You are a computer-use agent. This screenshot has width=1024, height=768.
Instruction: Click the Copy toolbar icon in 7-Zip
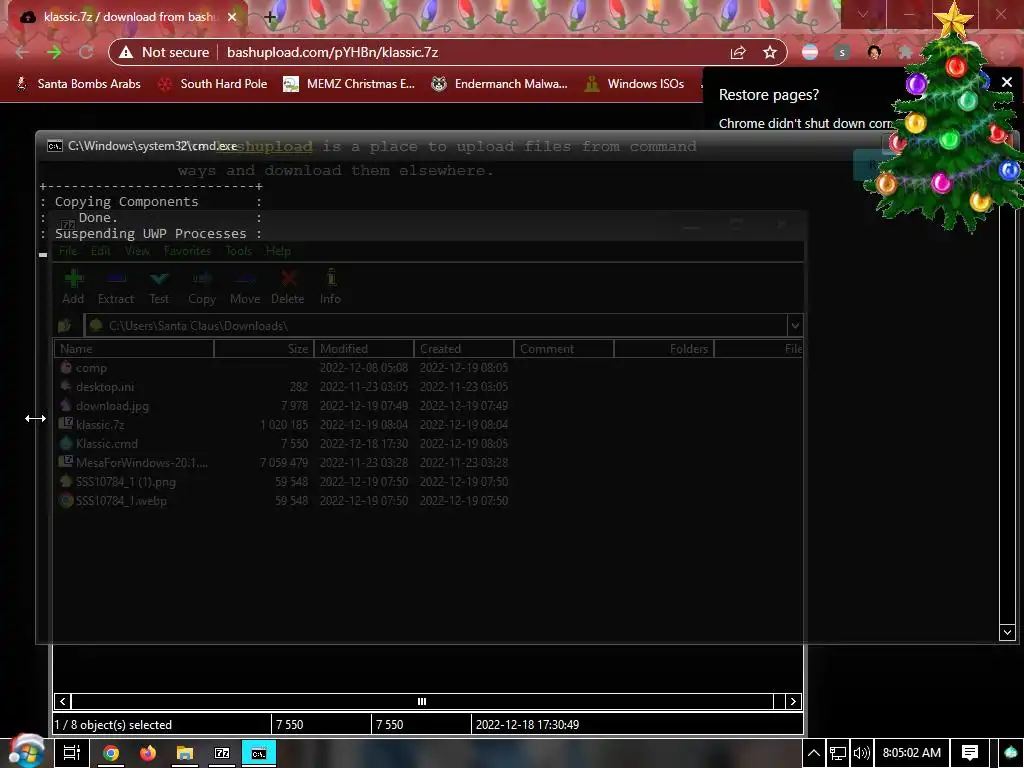[x=202, y=279]
